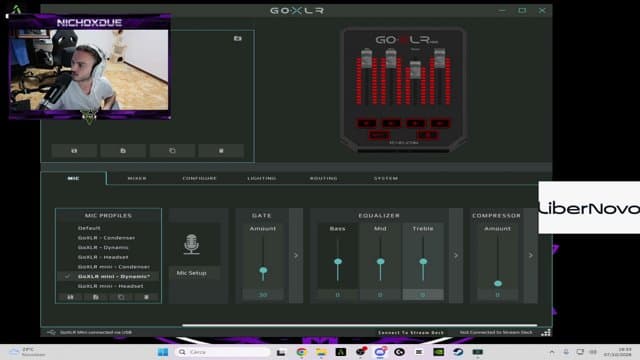Click the horizontal scrollbar below mic settings

click(x=359, y=325)
